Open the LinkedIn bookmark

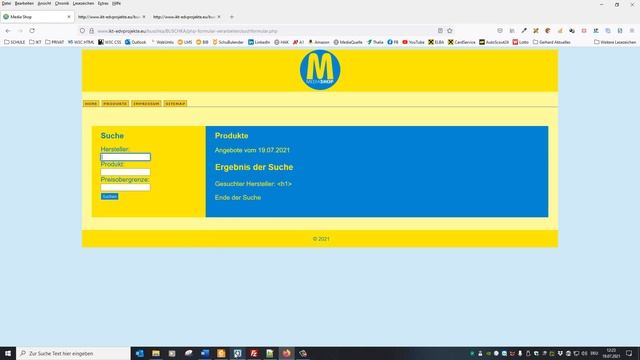tap(259, 42)
